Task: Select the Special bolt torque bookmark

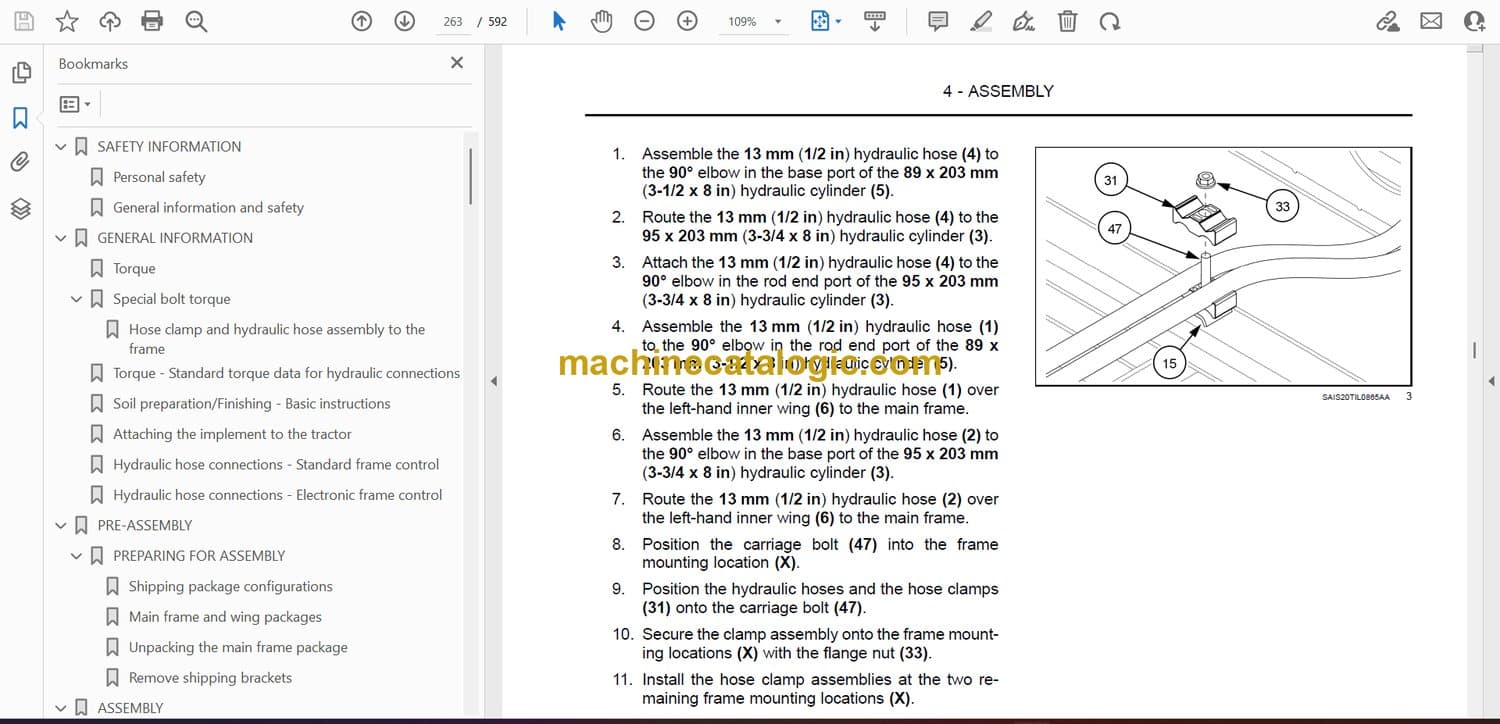Action: pos(172,299)
